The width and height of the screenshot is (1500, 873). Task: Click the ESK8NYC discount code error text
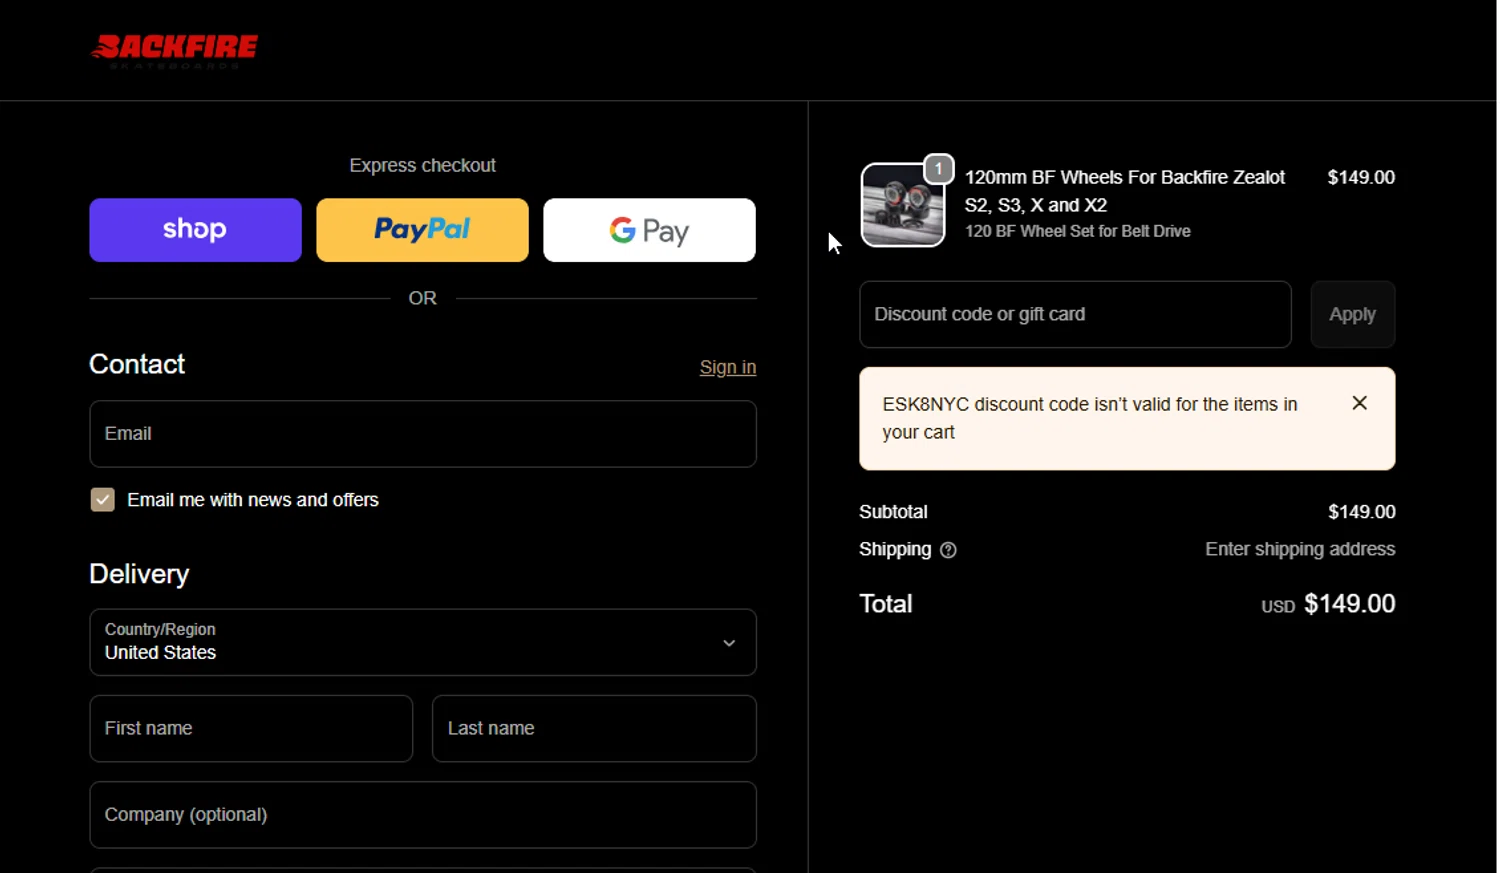1089,418
